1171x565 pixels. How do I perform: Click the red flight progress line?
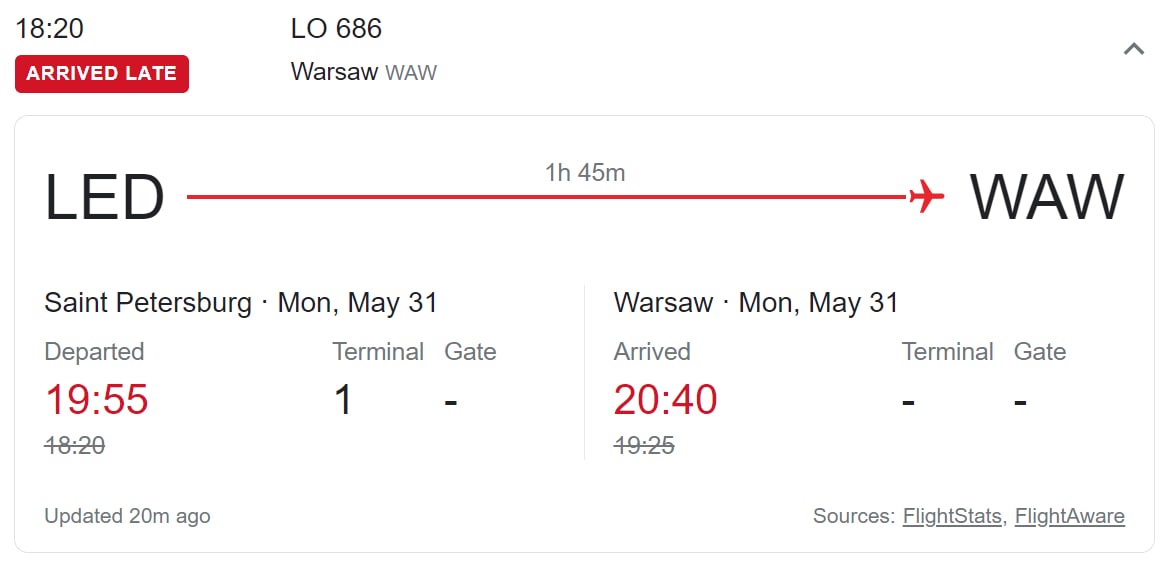click(547, 197)
